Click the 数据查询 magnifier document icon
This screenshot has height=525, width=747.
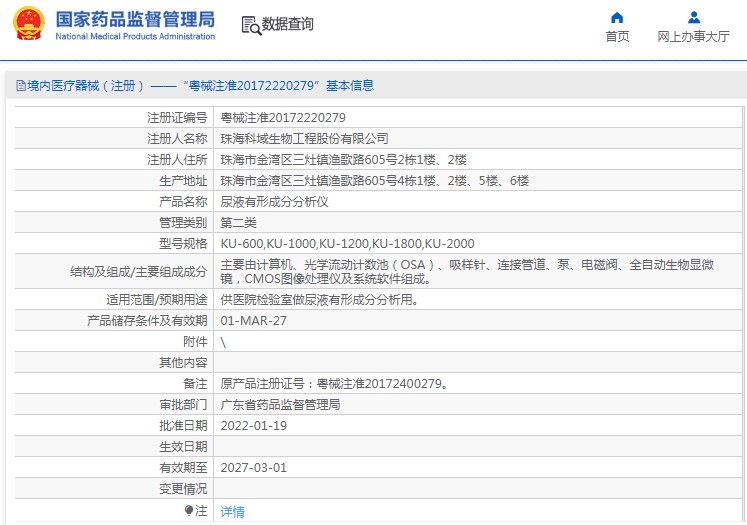(251, 25)
